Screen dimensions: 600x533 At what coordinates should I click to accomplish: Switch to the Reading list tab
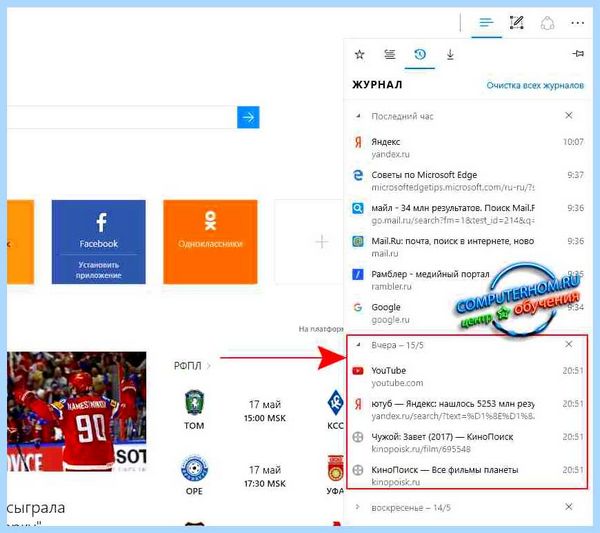390,54
